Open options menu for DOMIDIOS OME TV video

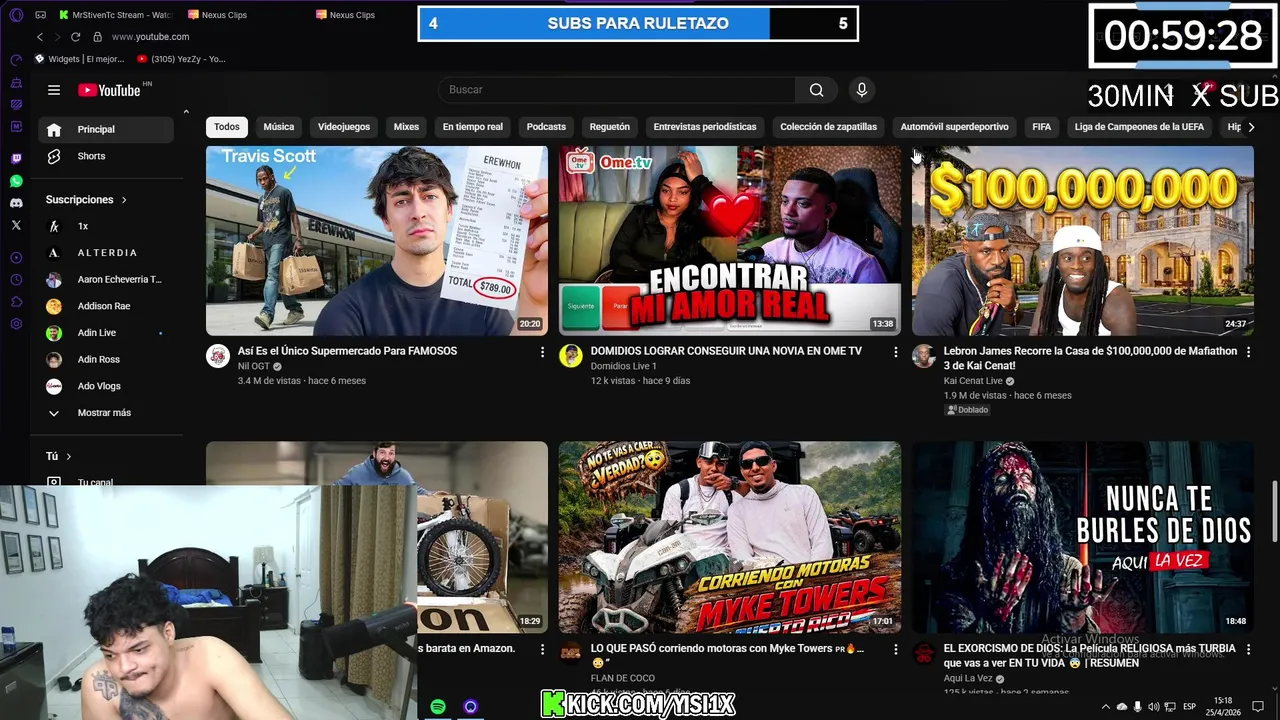896,352
